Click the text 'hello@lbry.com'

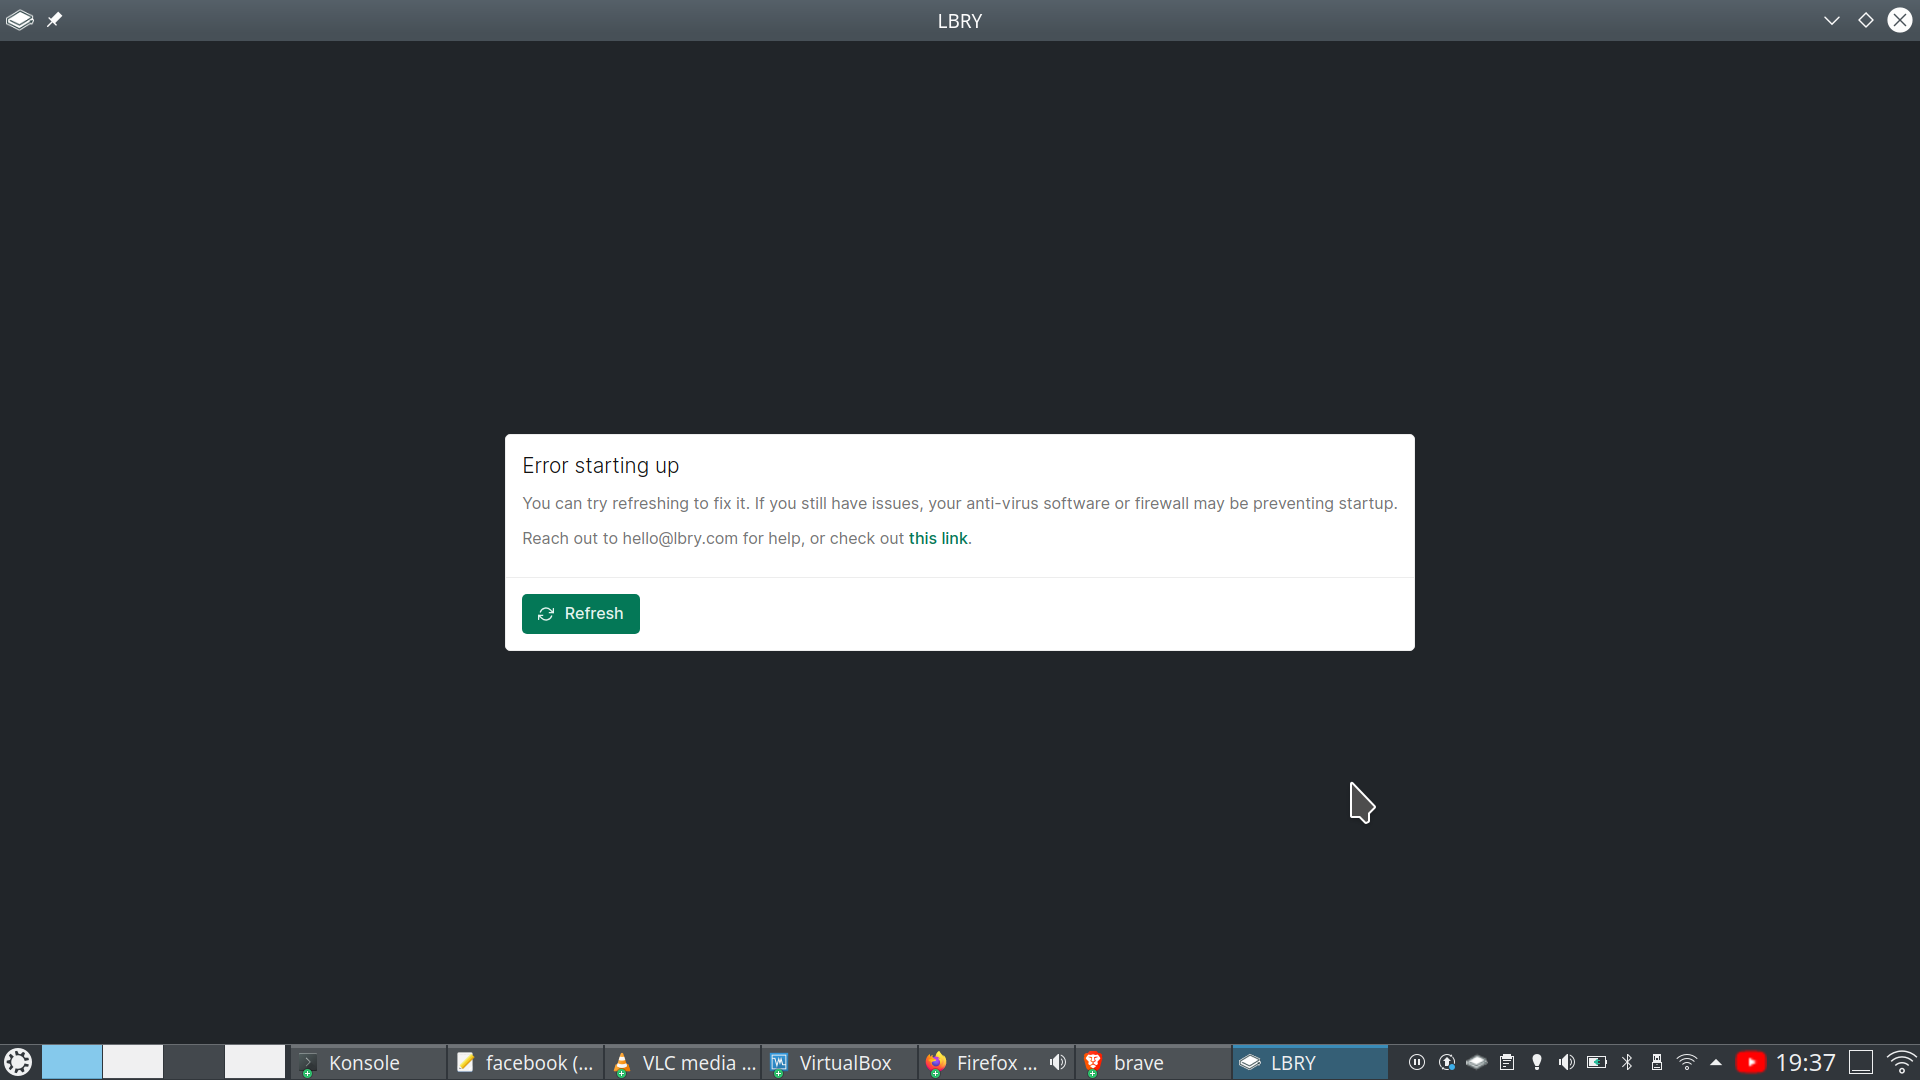pyautogui.click(x=680, y=538)
